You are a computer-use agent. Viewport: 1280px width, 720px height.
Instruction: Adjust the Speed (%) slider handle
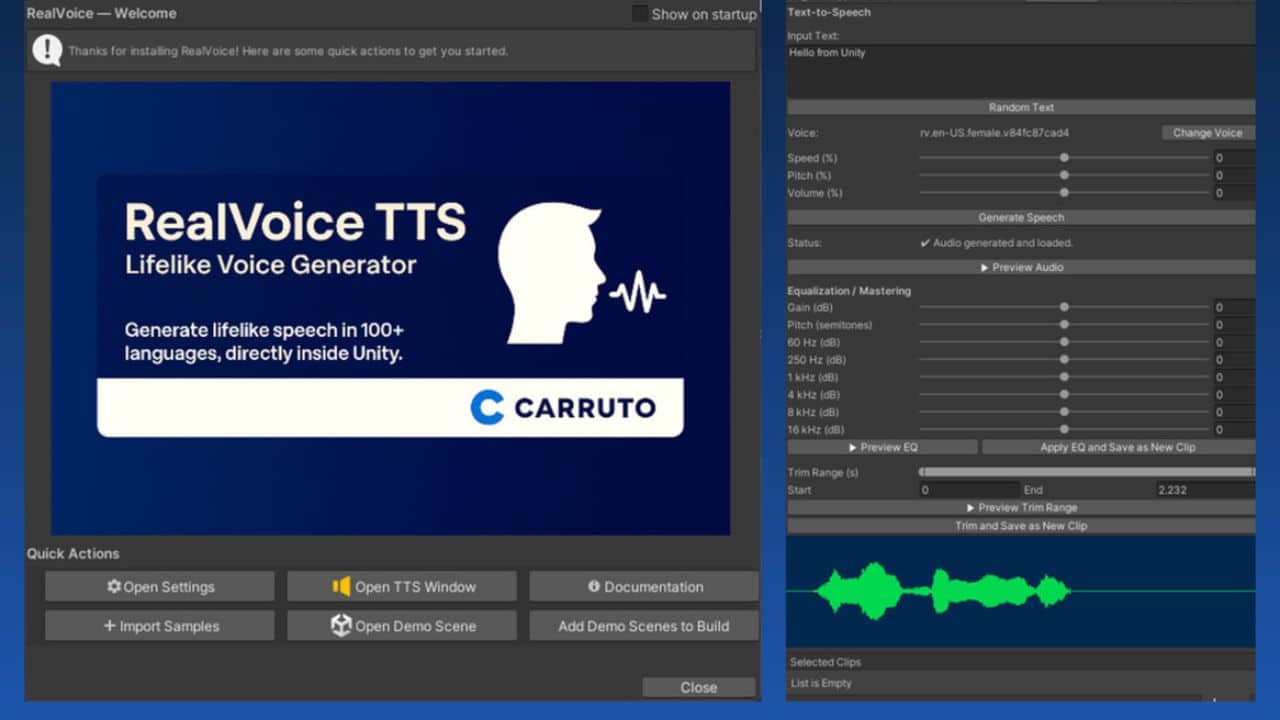[1064, 158]
